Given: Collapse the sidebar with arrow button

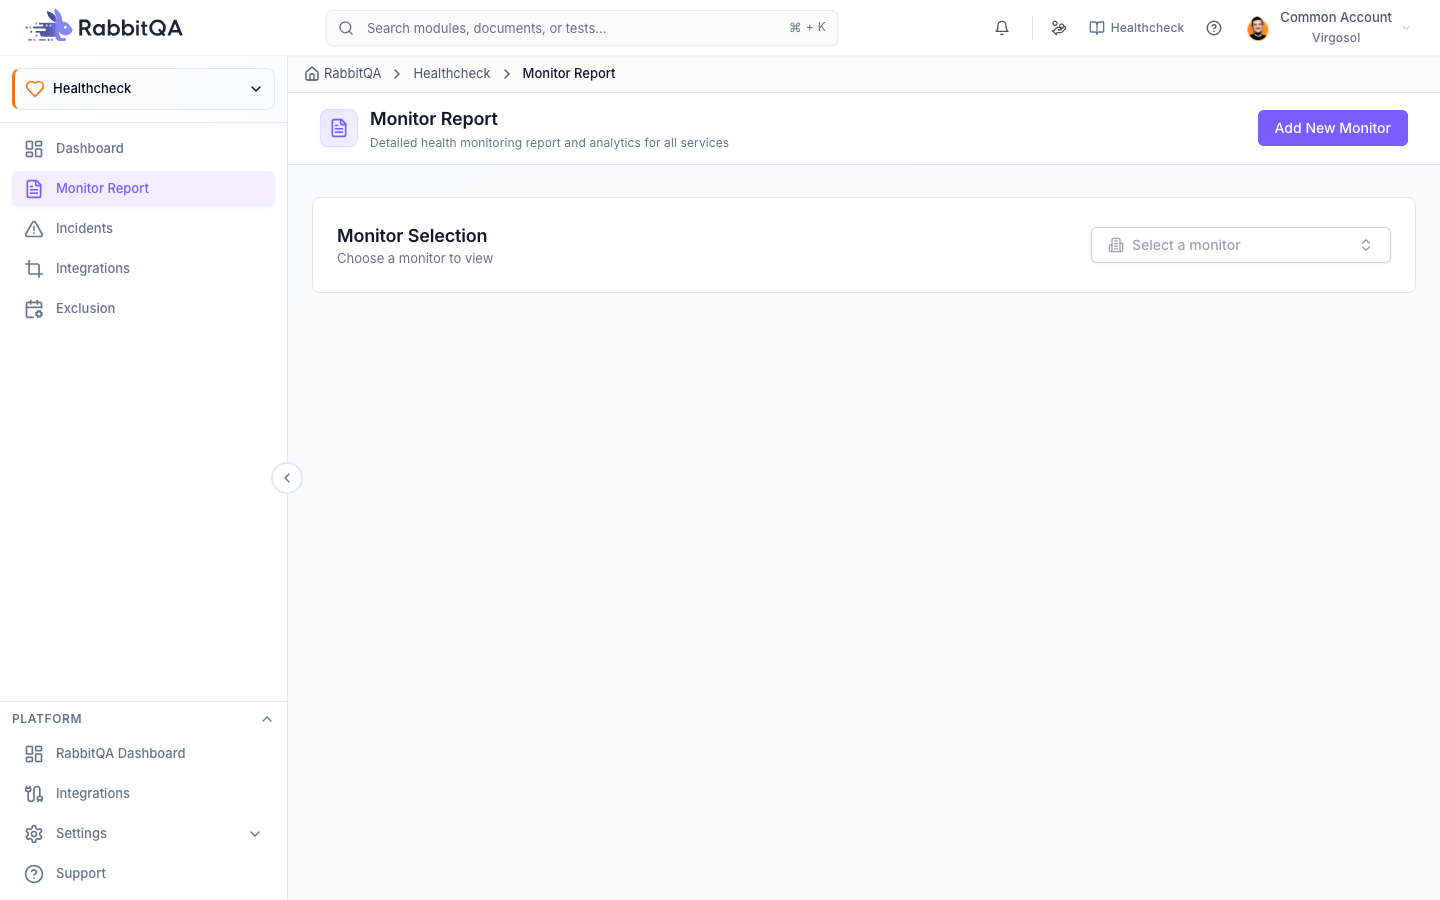Looking at the screenshot, I should (287, 478).
